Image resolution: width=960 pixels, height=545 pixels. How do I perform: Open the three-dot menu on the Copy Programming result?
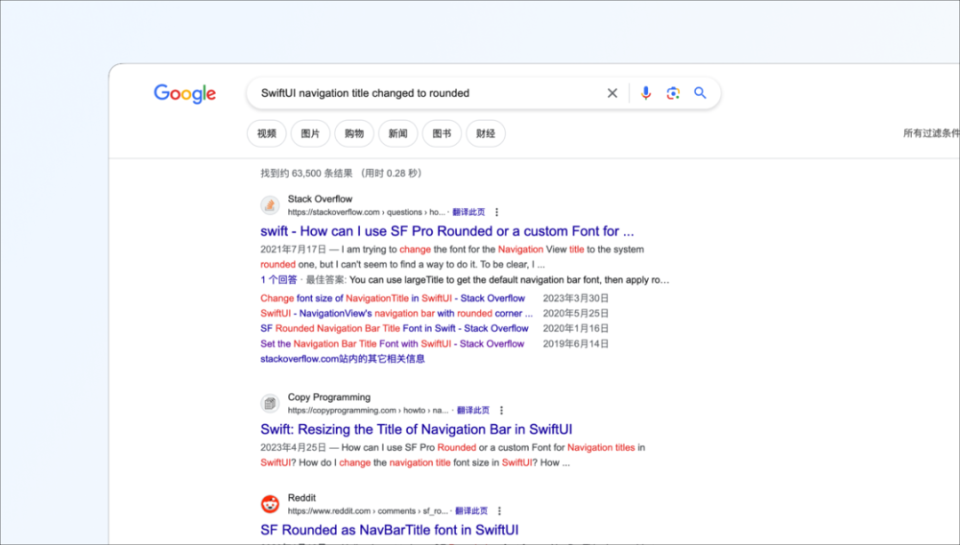tap(501, 410)
